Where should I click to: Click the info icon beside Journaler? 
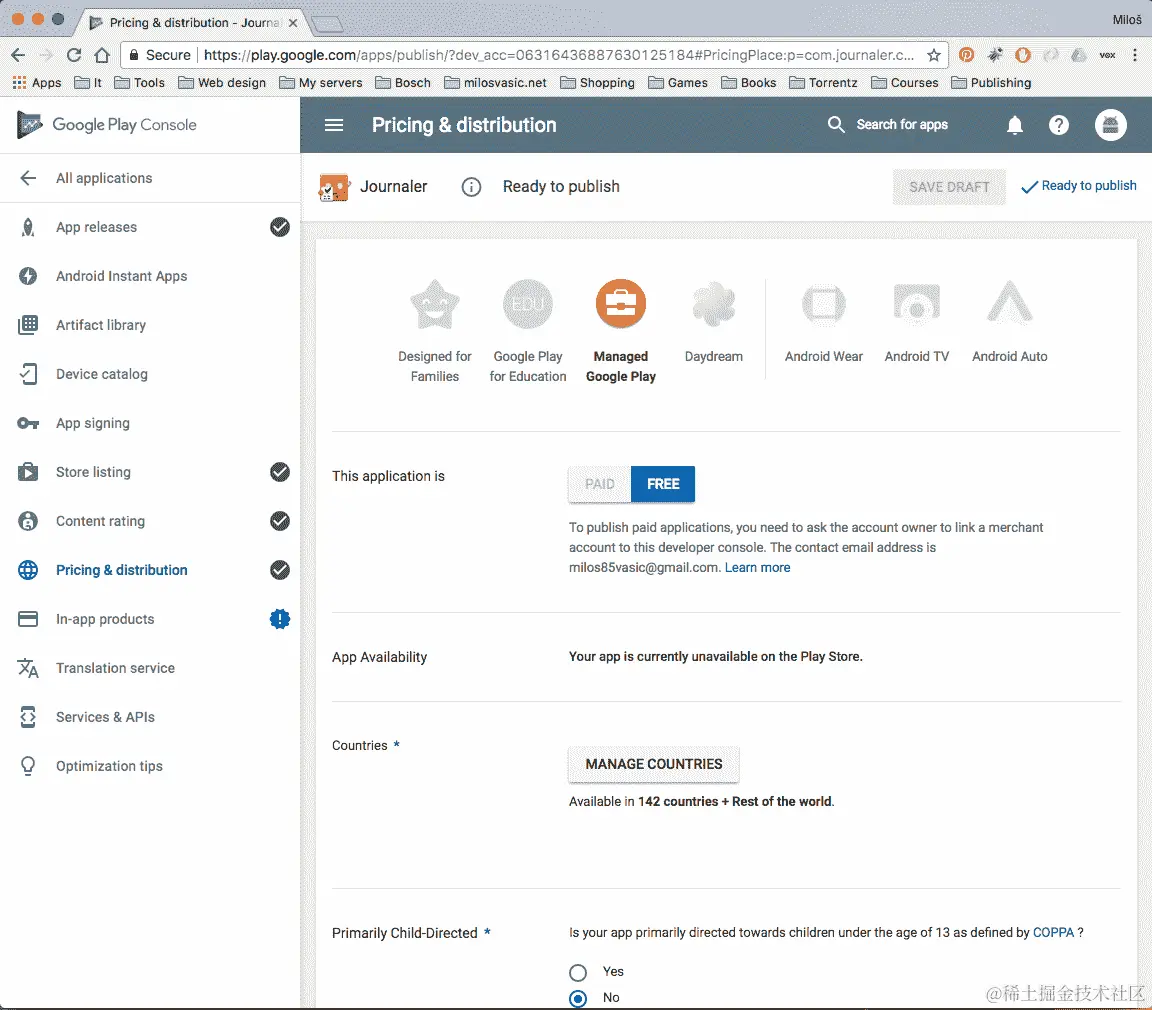[x=471, y=187]
